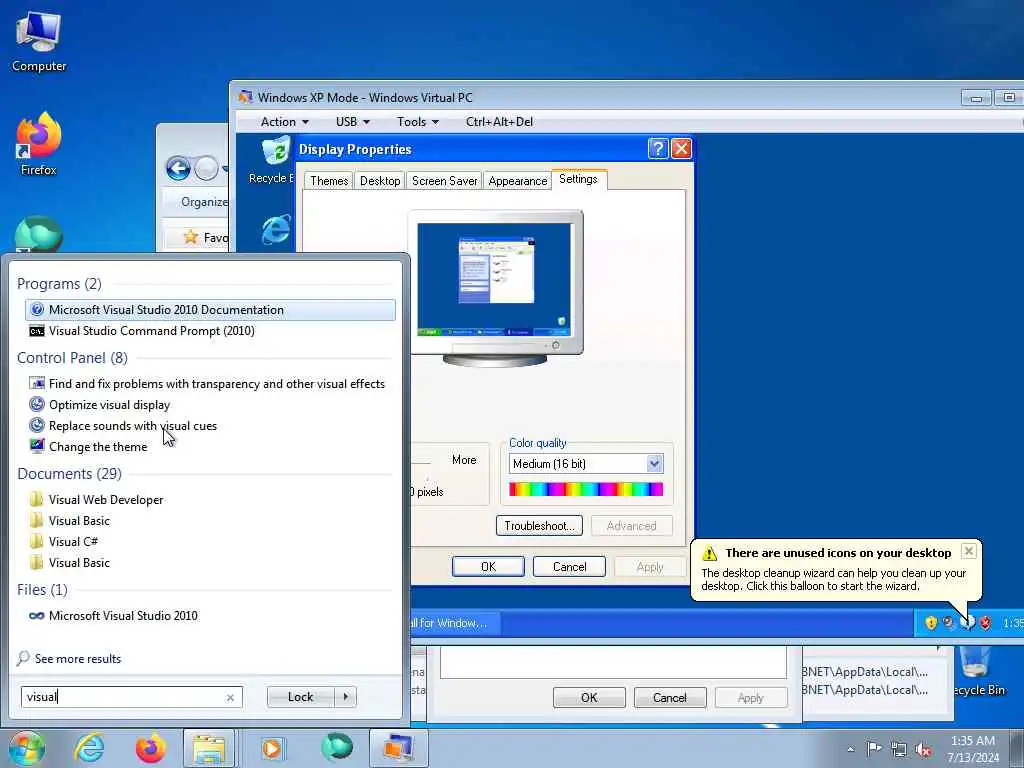Click the back arrow in Explorer window
The image size is (1024, 768).
(x=178, y=169)
